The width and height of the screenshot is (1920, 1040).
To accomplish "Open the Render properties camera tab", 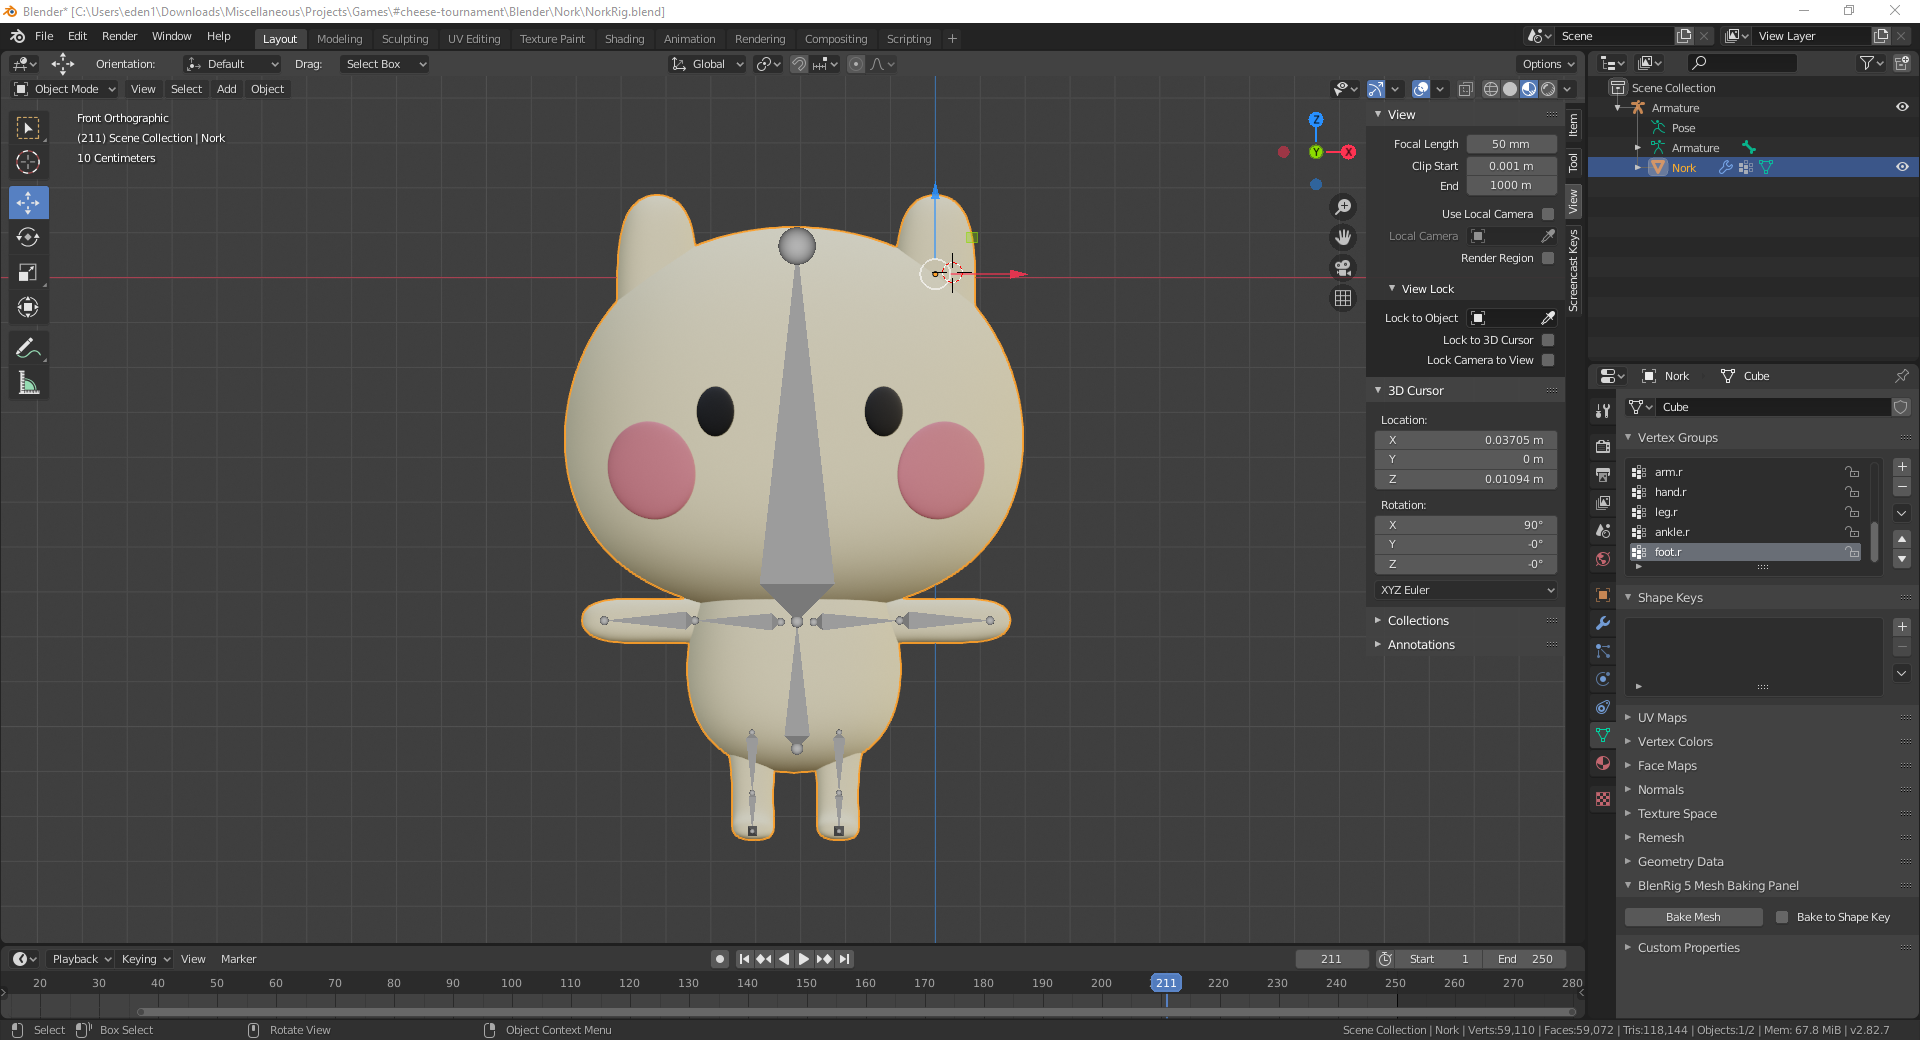I will pyautogui.click(x=1603, y=446).
